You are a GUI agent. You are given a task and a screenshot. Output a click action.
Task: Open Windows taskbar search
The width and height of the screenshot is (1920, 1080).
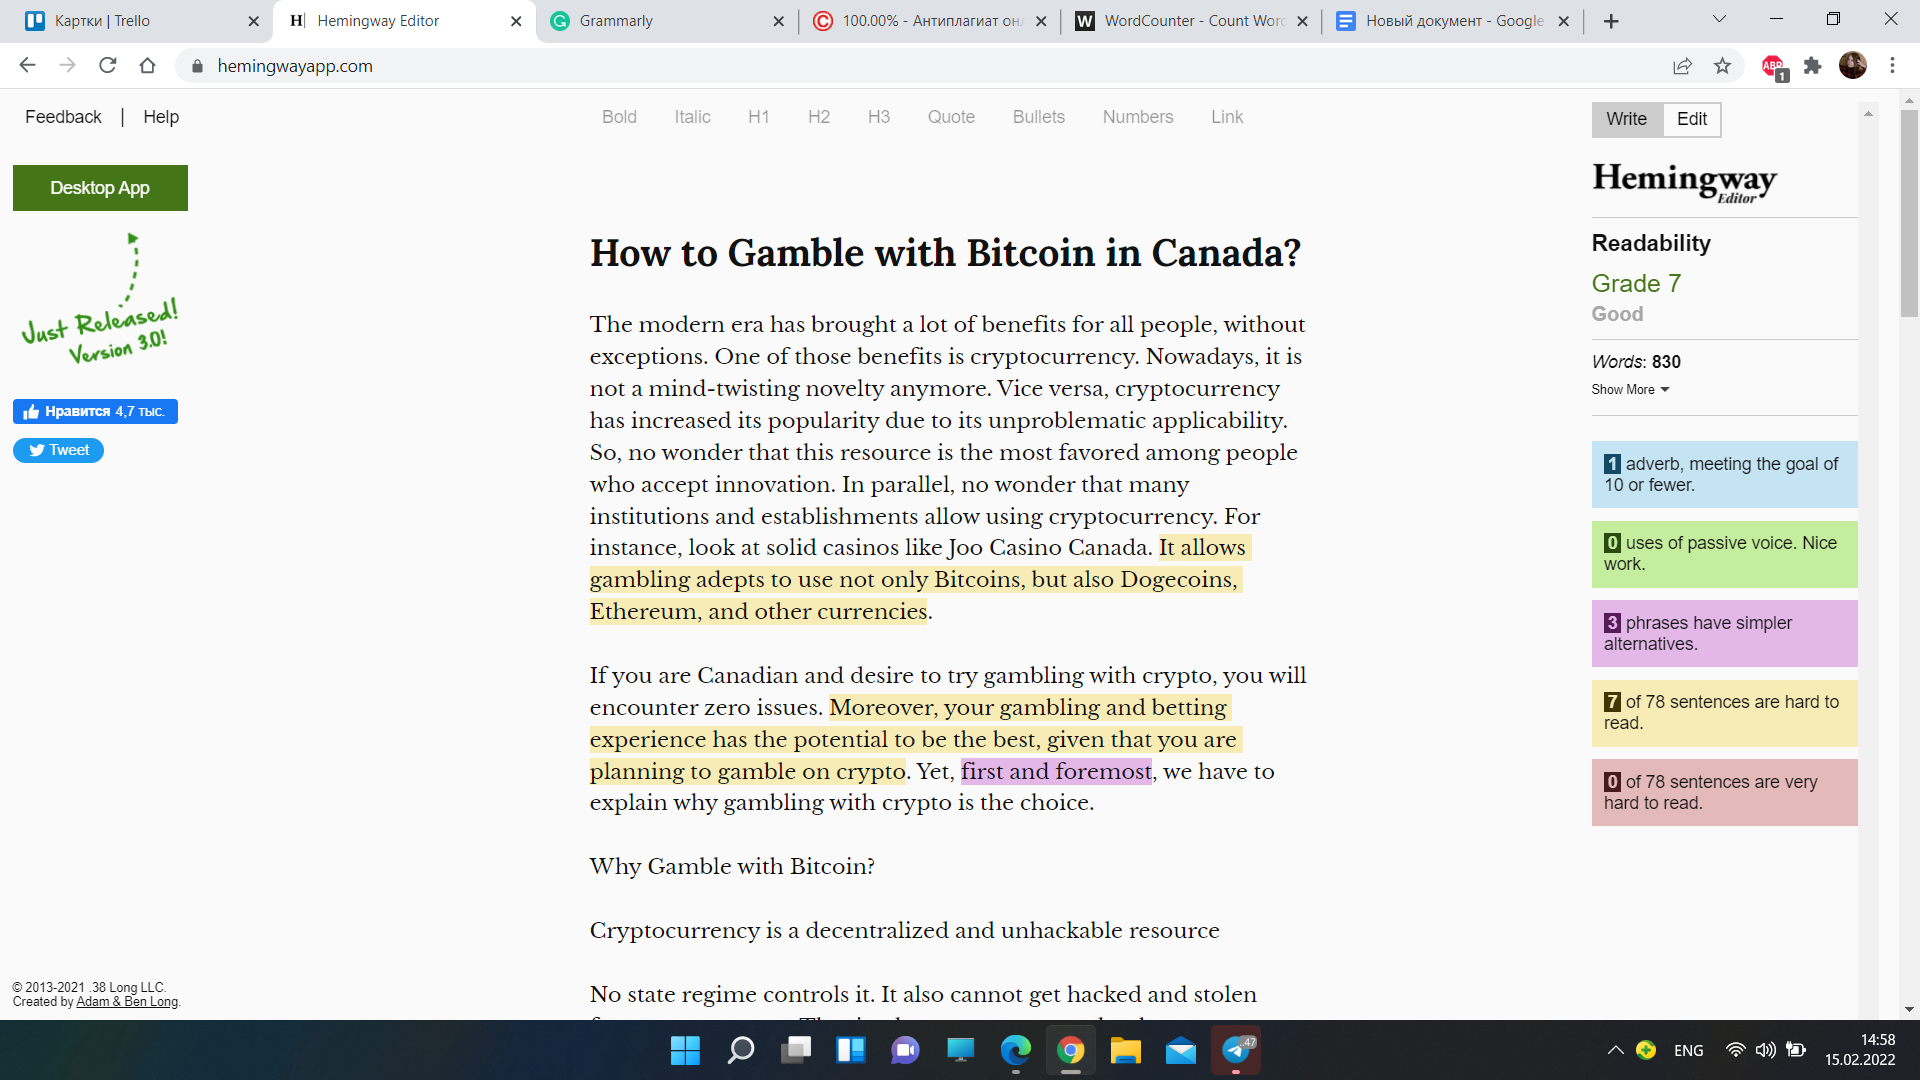(741, 1050)
